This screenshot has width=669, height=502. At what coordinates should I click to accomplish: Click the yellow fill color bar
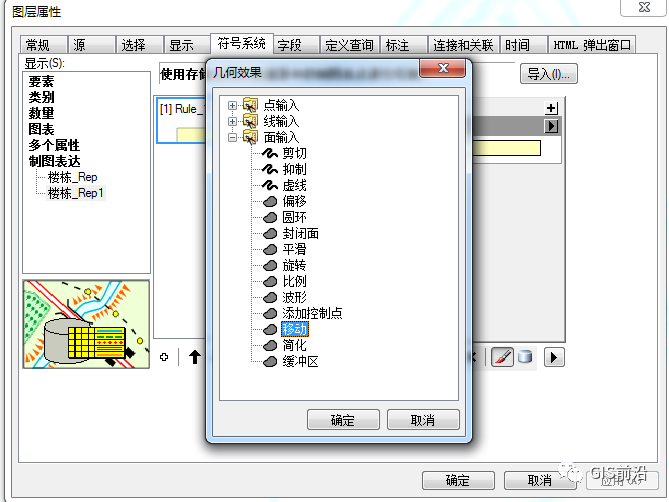[506, 148]
